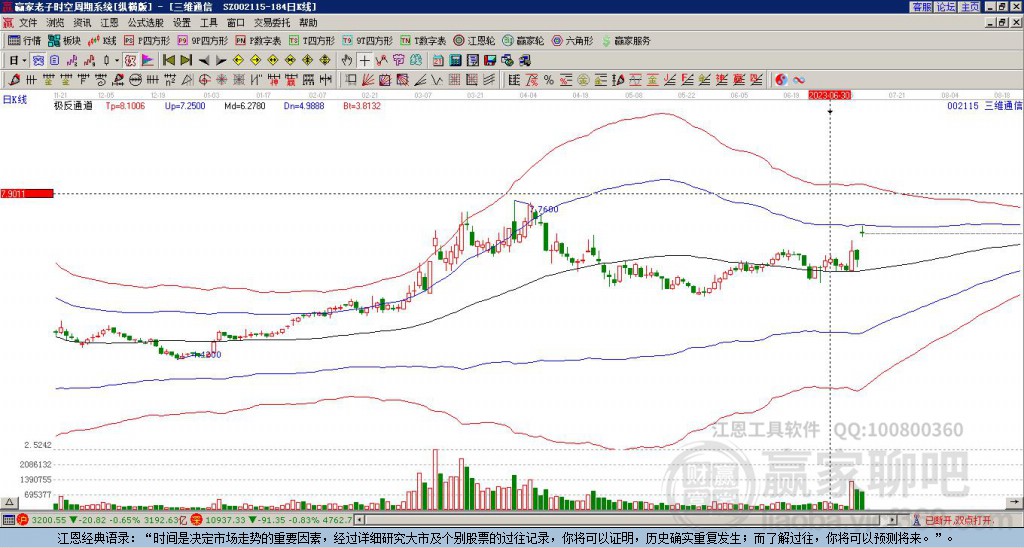Click the Up=7.2500 value

tap(185, 105)
